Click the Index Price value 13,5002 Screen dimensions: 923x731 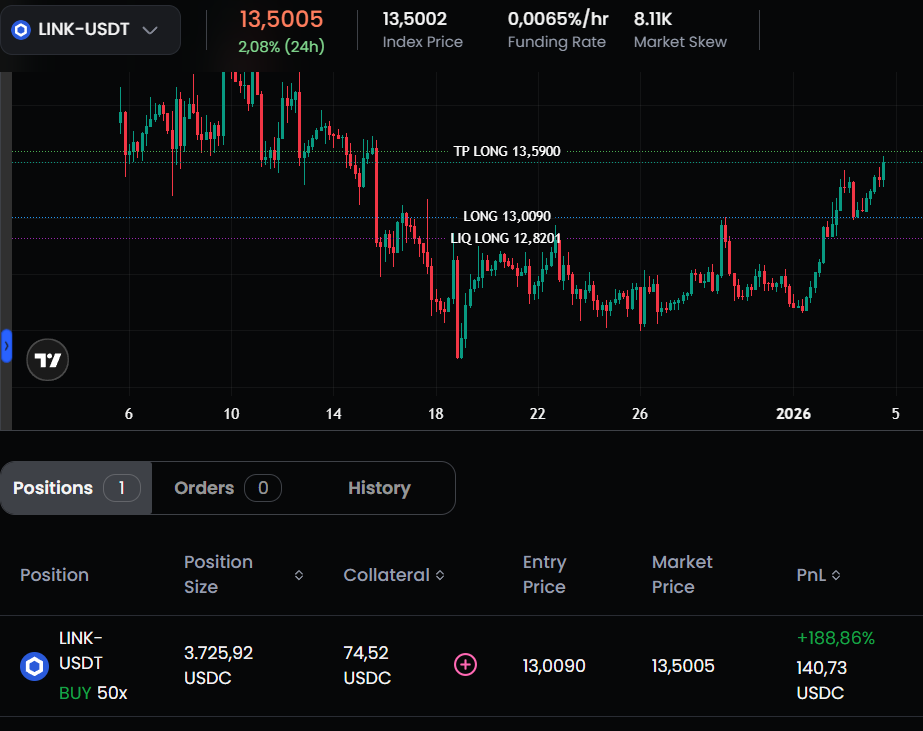click(414, 19)
